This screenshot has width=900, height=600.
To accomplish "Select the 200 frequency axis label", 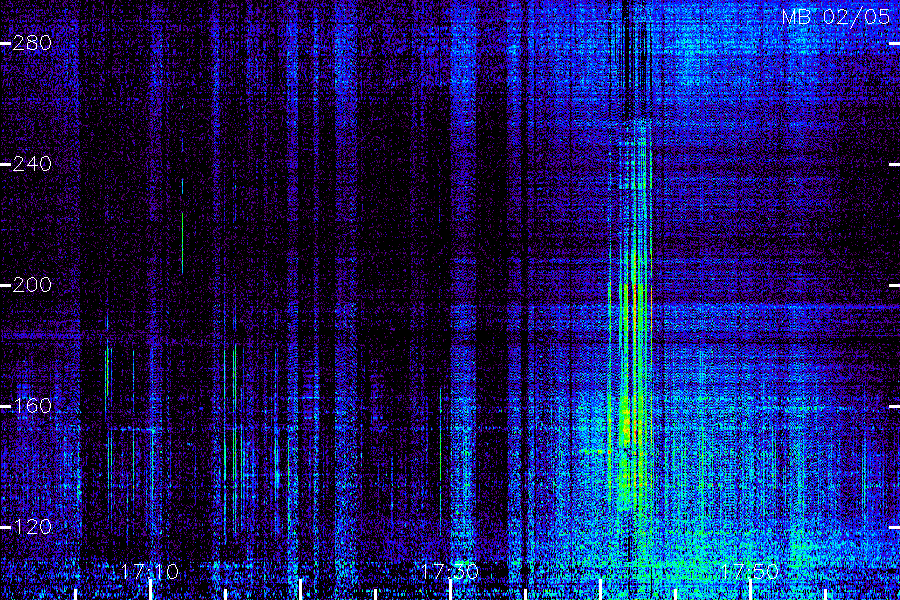I will pos(32,285).
